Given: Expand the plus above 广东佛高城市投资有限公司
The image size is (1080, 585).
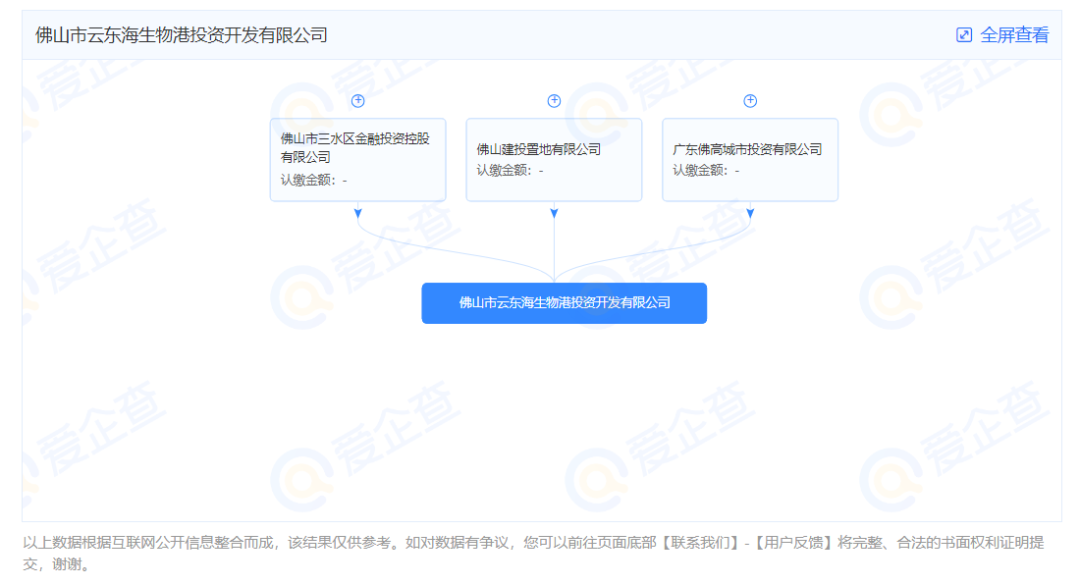Looking at the screenshot, I should [x=750, y=101].
